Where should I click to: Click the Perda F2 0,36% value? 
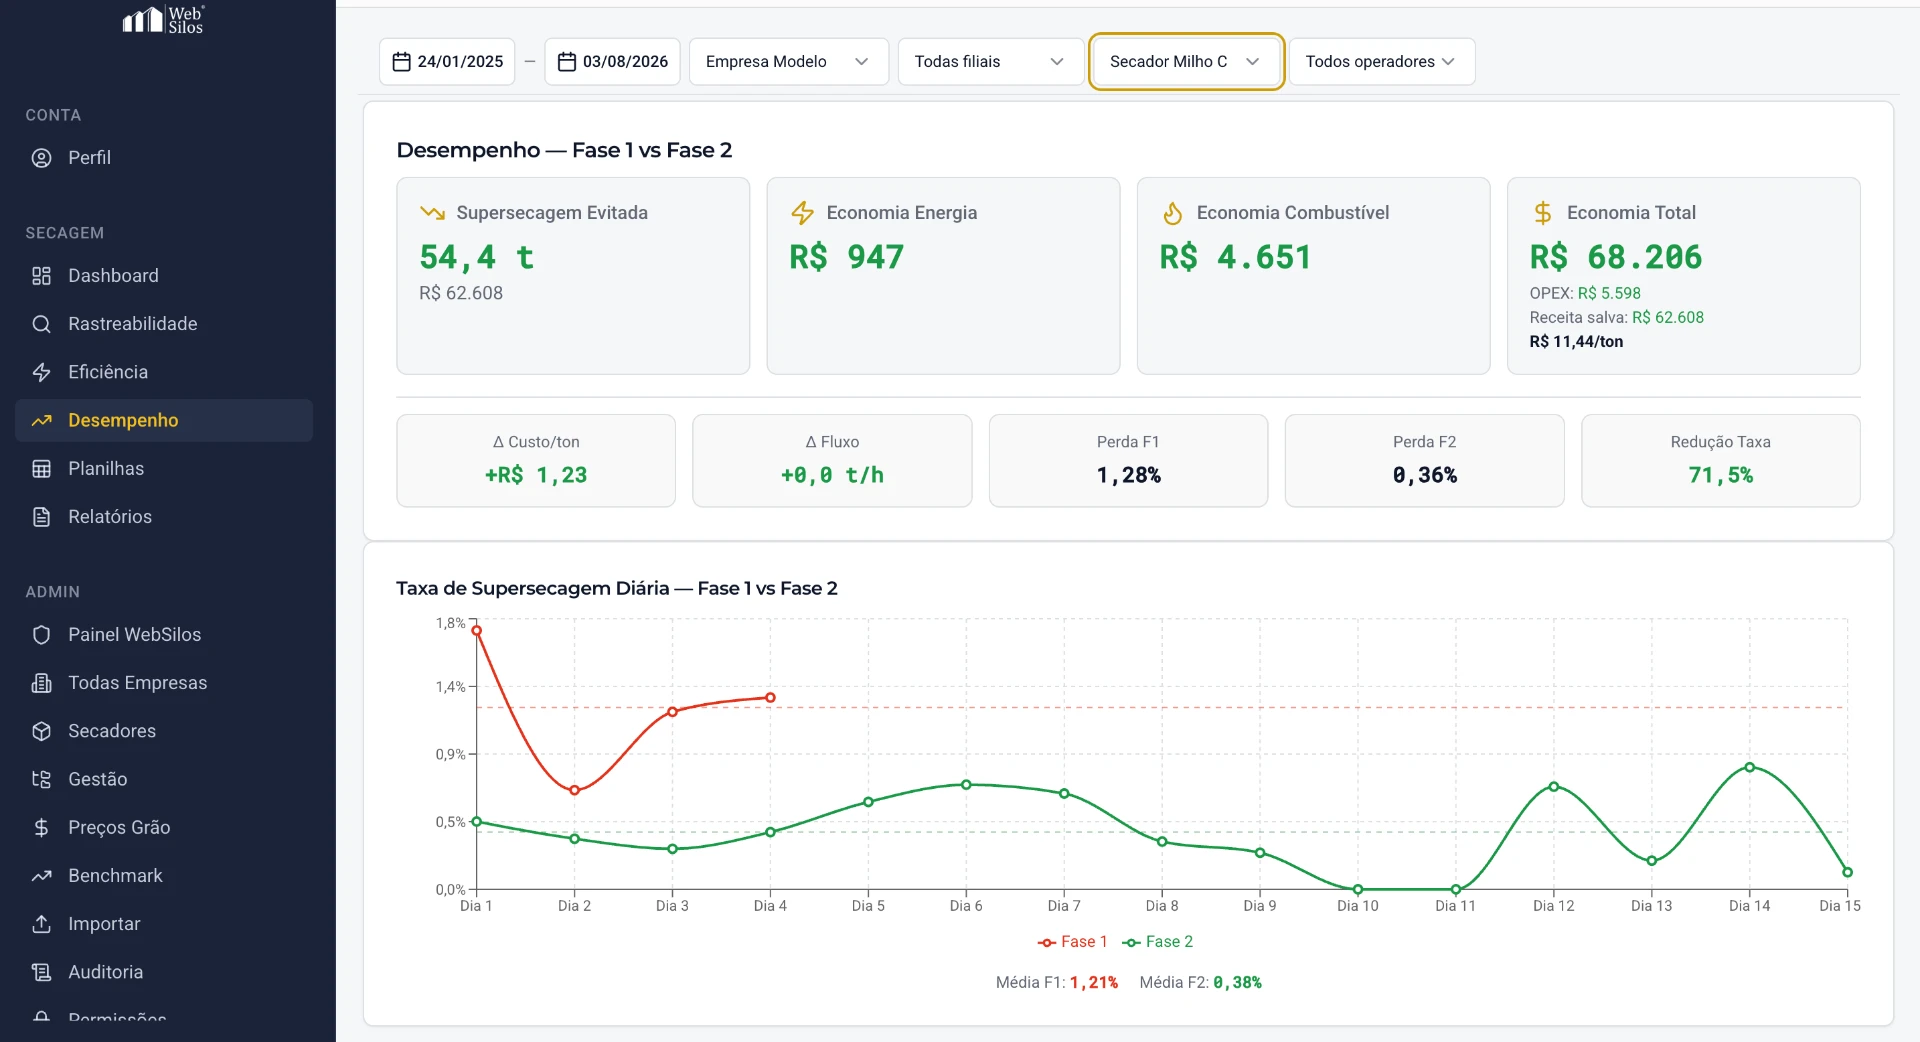(1424, 476)
